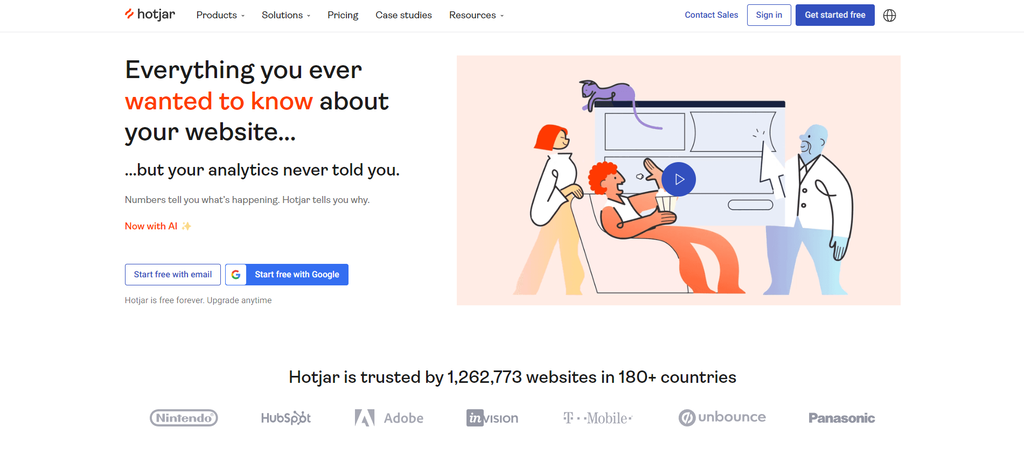This screenshot has height=455, width=1024.
Task: Expand the Solutions dropdown menu
Action: pyautogui.click(x=286, y=15)
